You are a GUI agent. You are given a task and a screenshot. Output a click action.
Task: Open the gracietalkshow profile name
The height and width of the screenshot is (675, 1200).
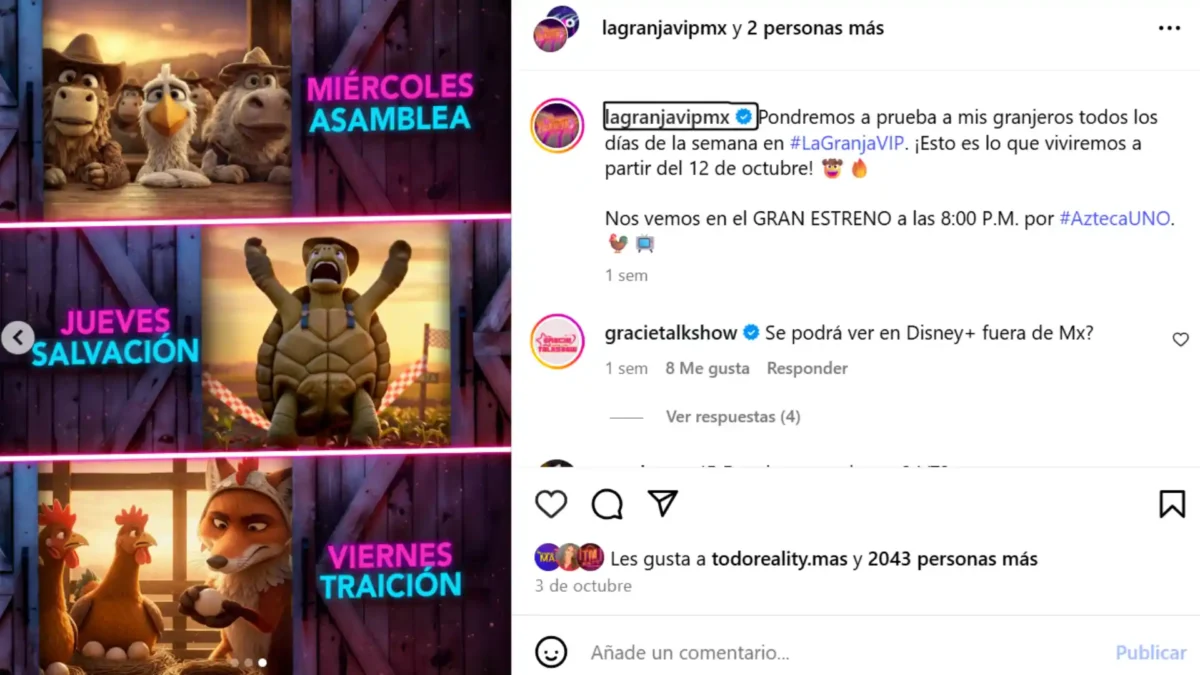pyautogui.click(x=671, y=333)
